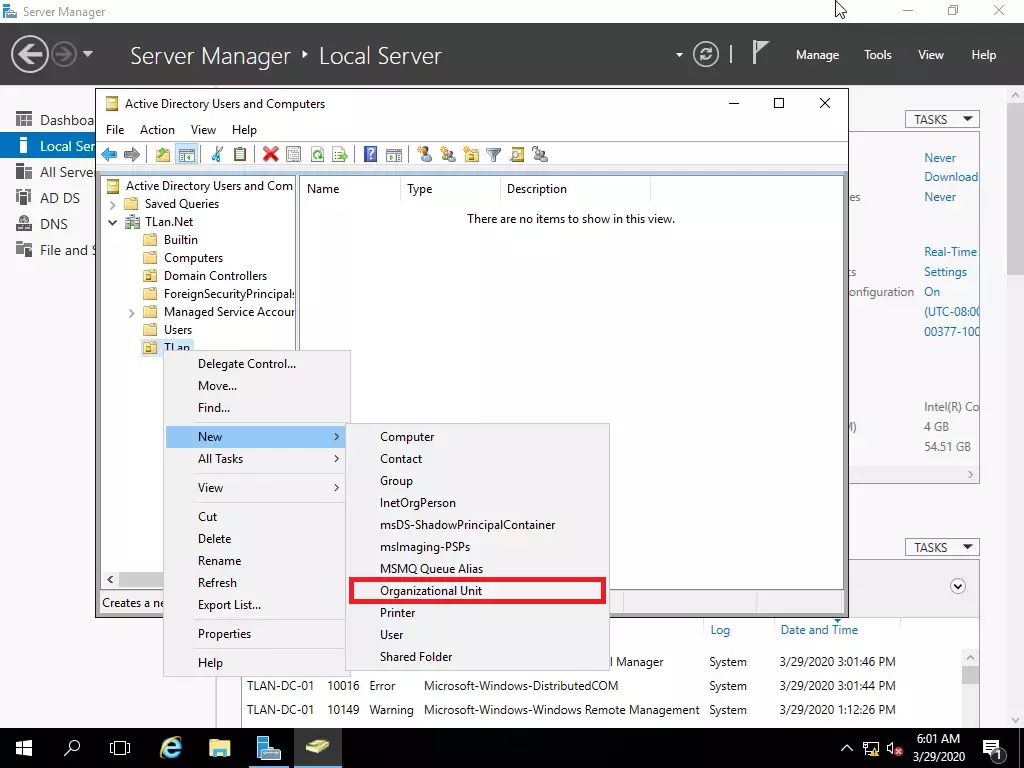Choose Delegate Control from context menu

click(247, 364)
